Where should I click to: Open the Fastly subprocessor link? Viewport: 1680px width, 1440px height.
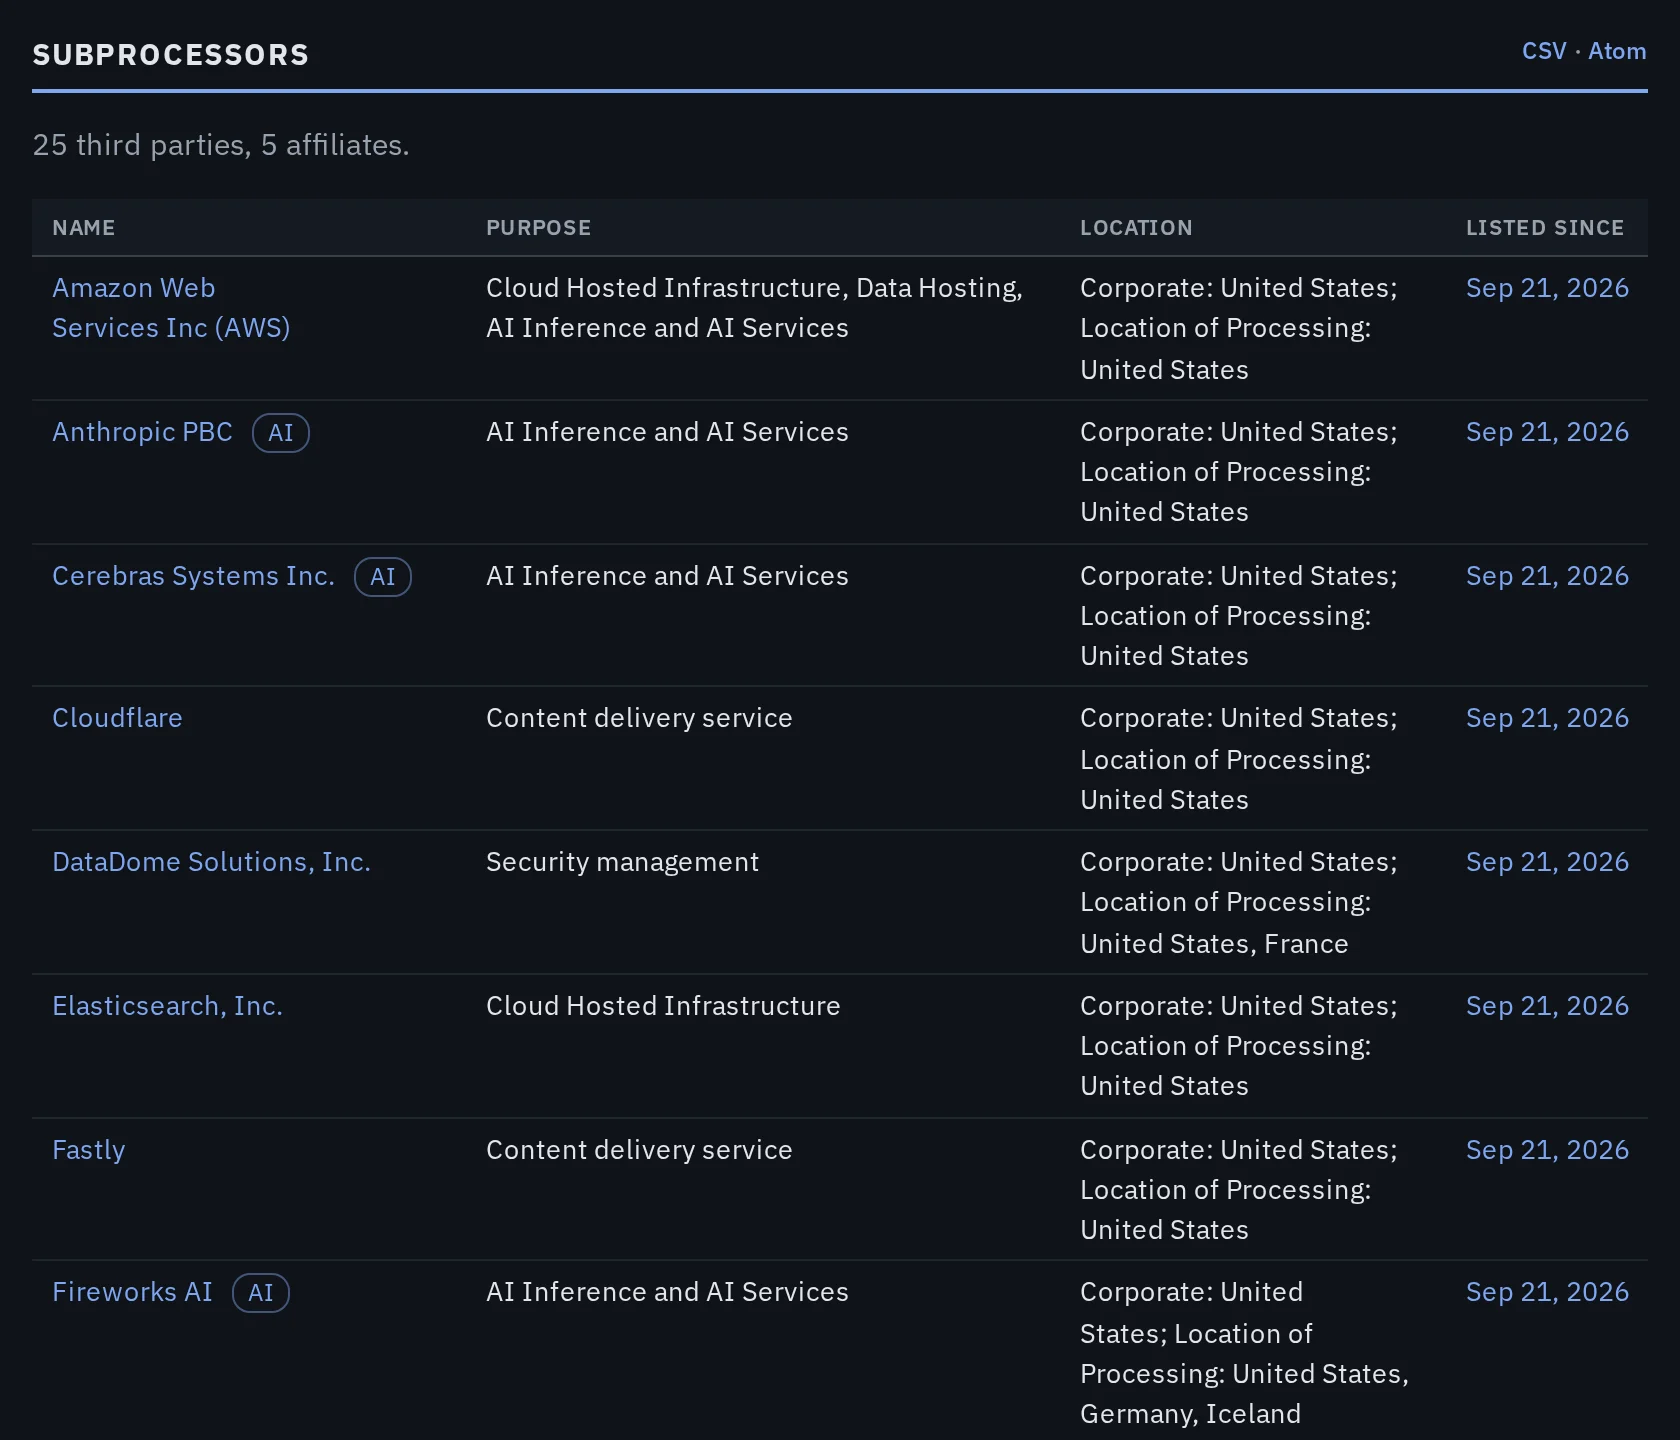88,1150
